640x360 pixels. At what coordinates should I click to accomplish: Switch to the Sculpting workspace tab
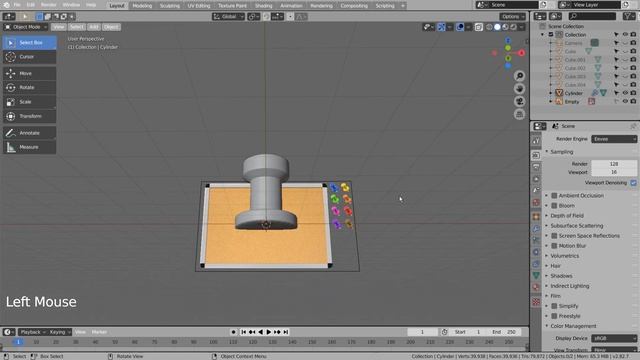(x=169, y=6)
